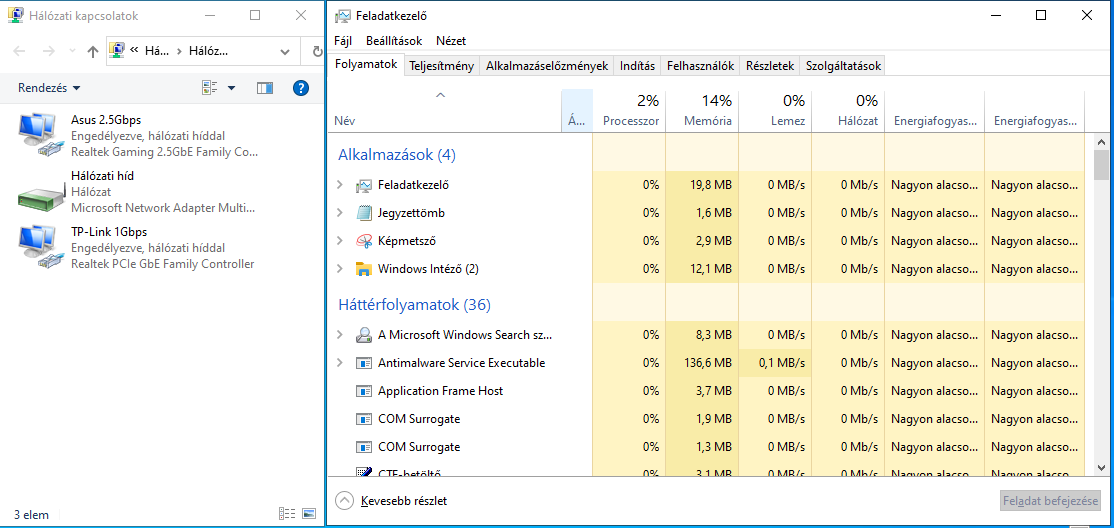
Task: Click the 0,1 MB/s disk cell
Action: tap(775, 362)
